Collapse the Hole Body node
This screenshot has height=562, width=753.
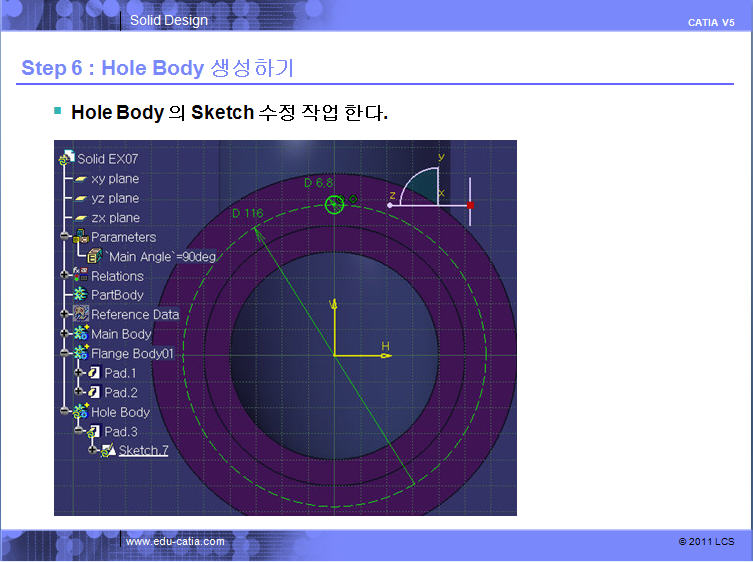click(64, 411)
